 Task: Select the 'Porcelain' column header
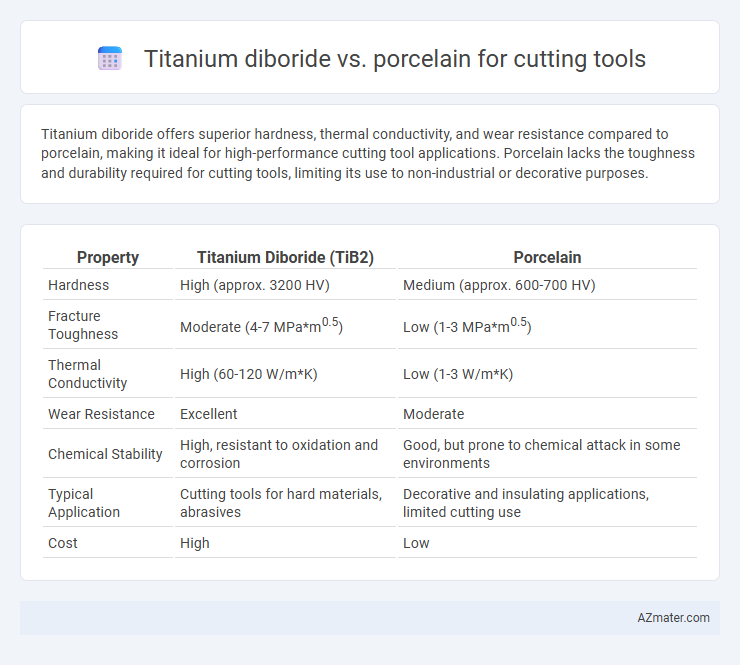point(547,257)
